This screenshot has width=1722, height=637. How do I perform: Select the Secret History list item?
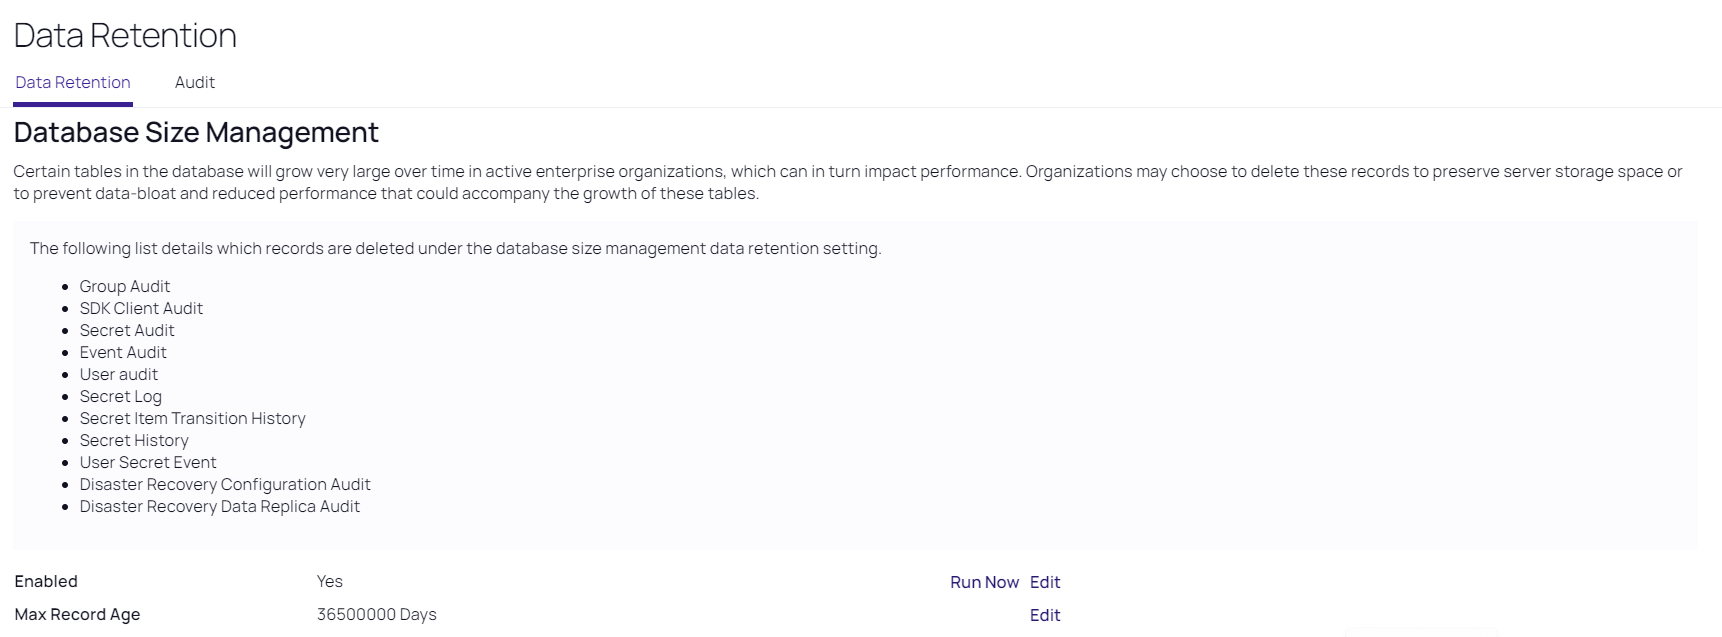pyautogui.click(x=134, y=441)
